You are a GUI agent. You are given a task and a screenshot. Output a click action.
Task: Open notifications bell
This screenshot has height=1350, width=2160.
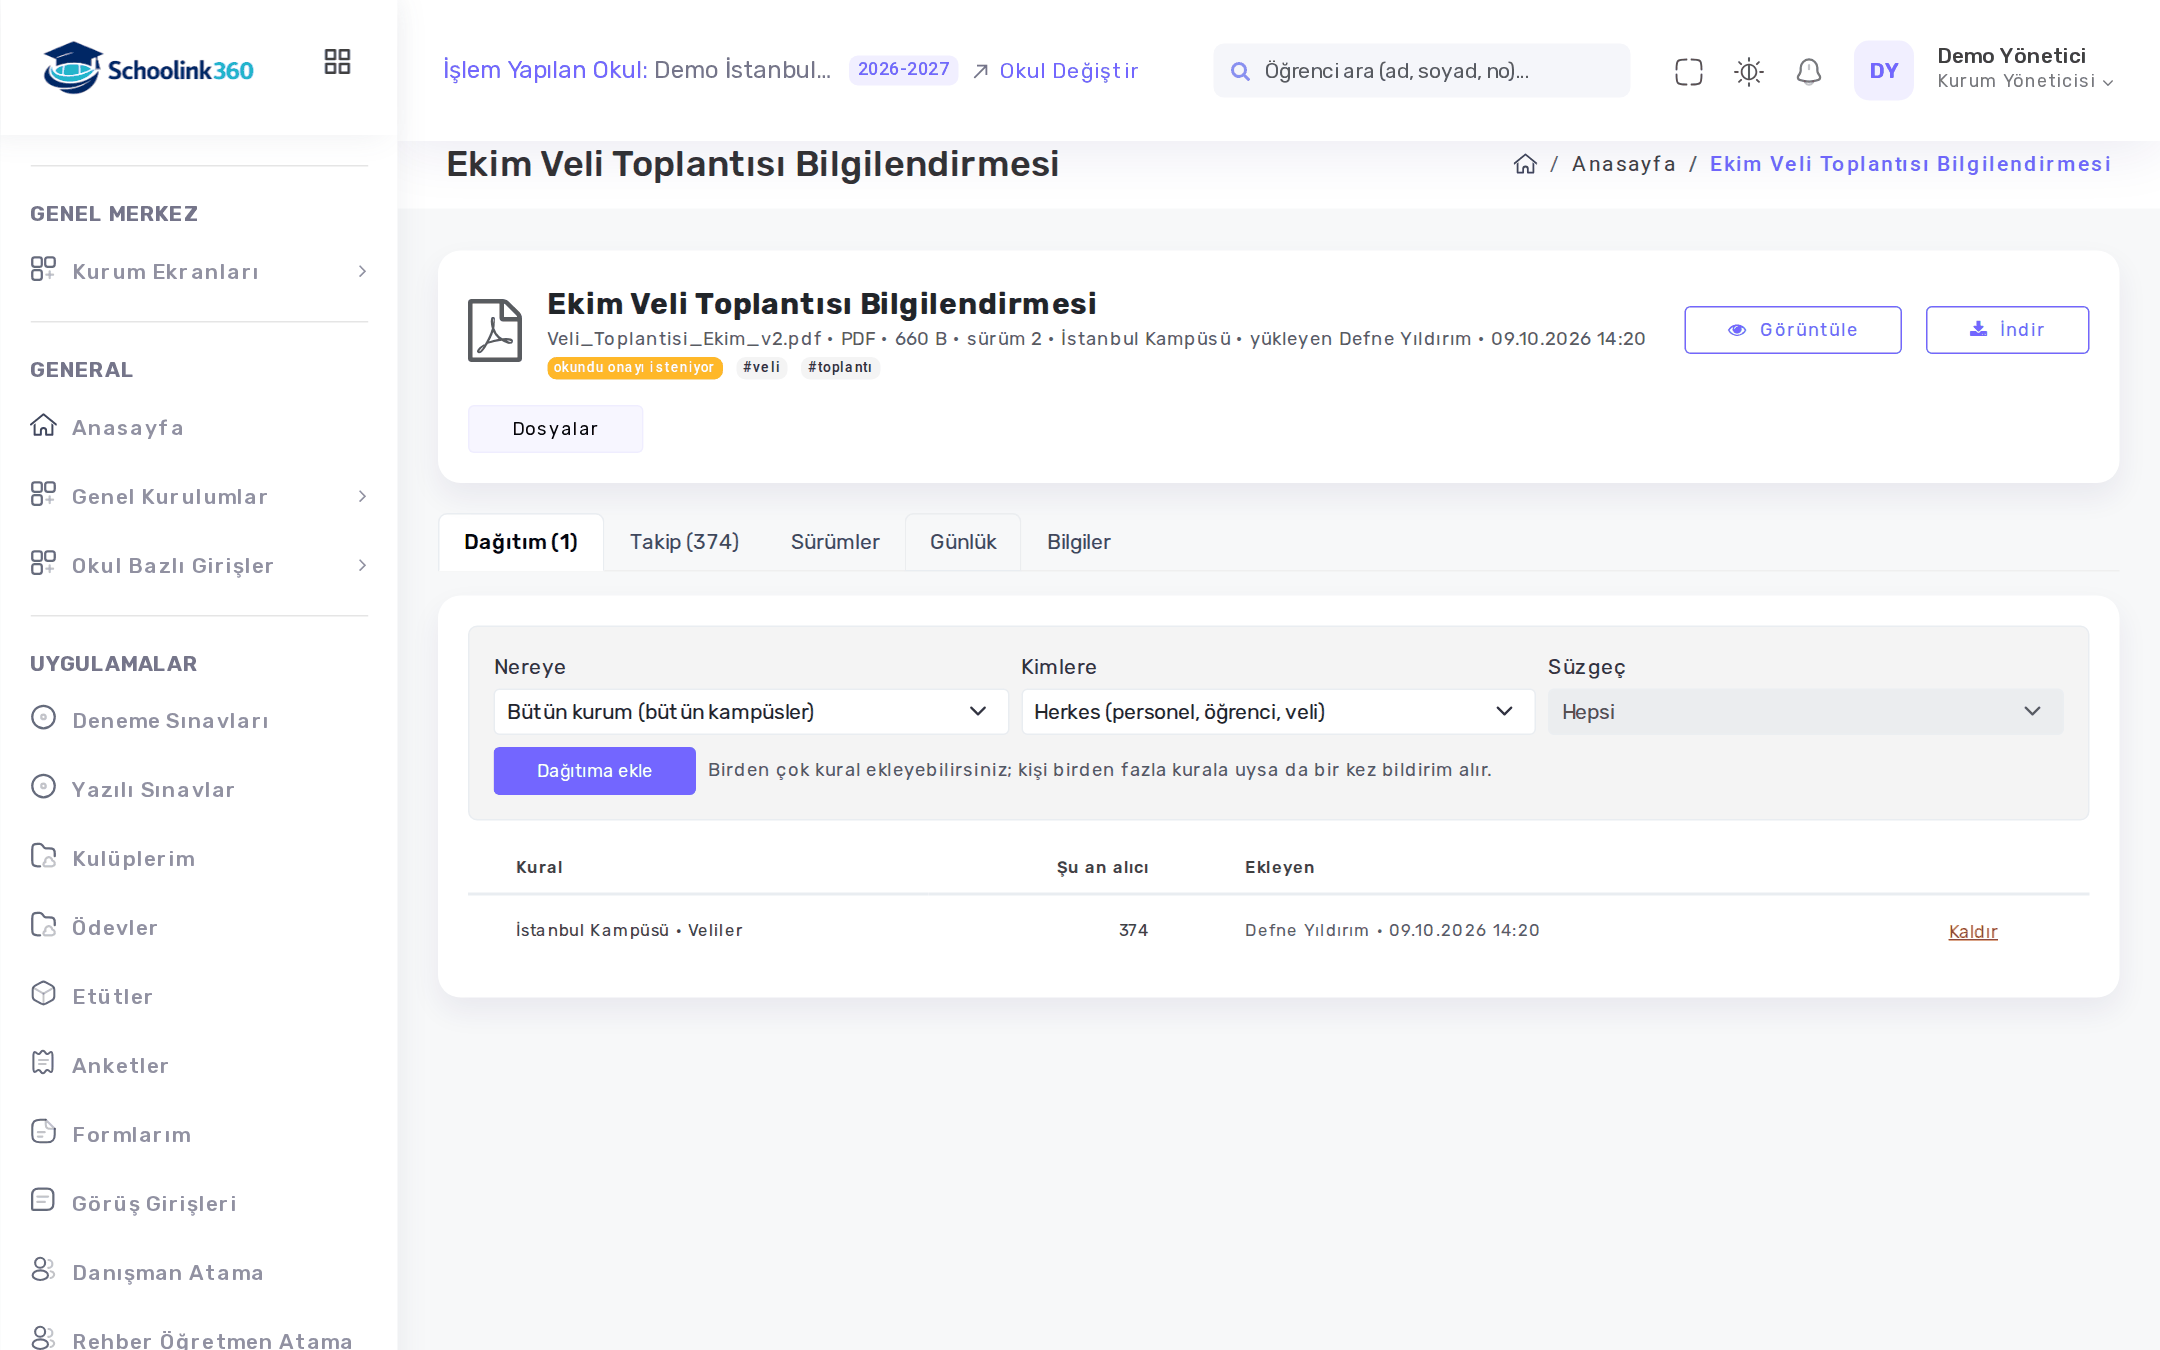coord(1808,72)
